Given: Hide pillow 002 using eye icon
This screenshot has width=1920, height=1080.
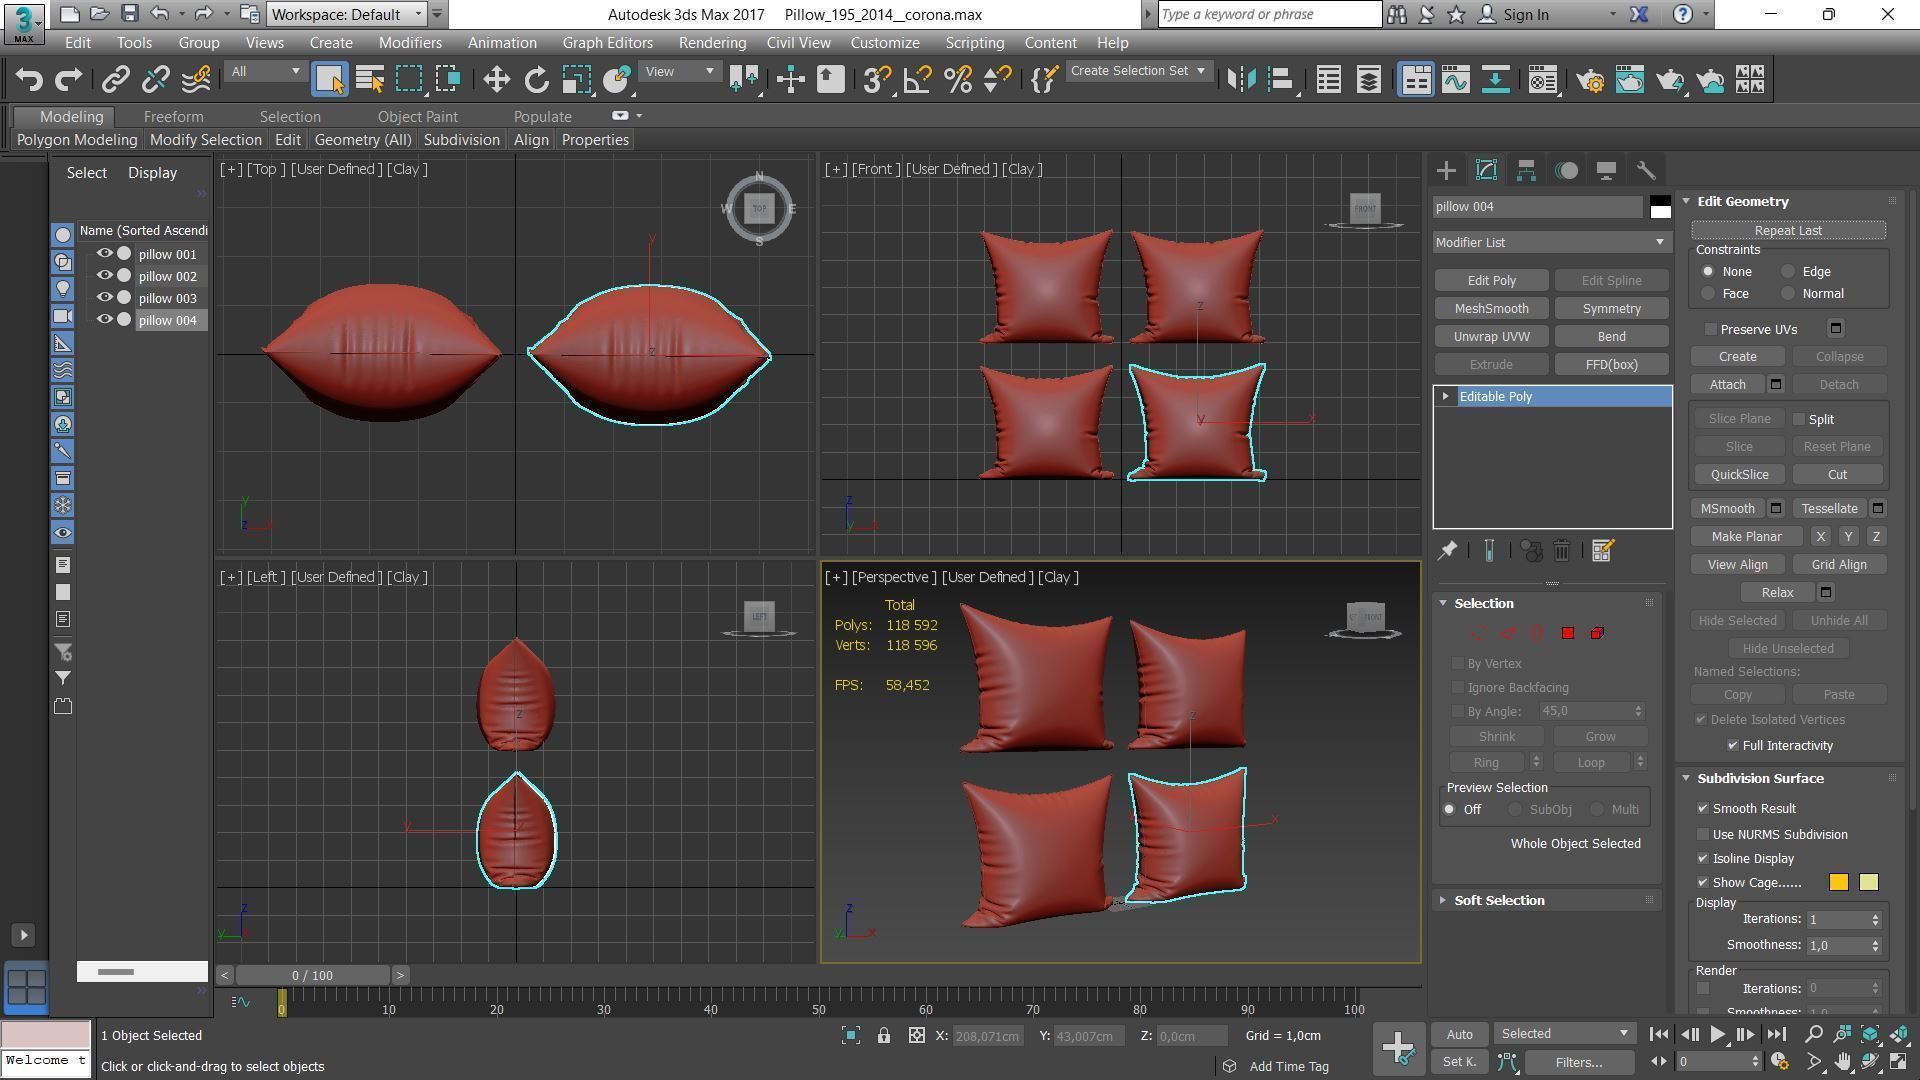Looking at the screenshot, I should (x=104, y=276).
